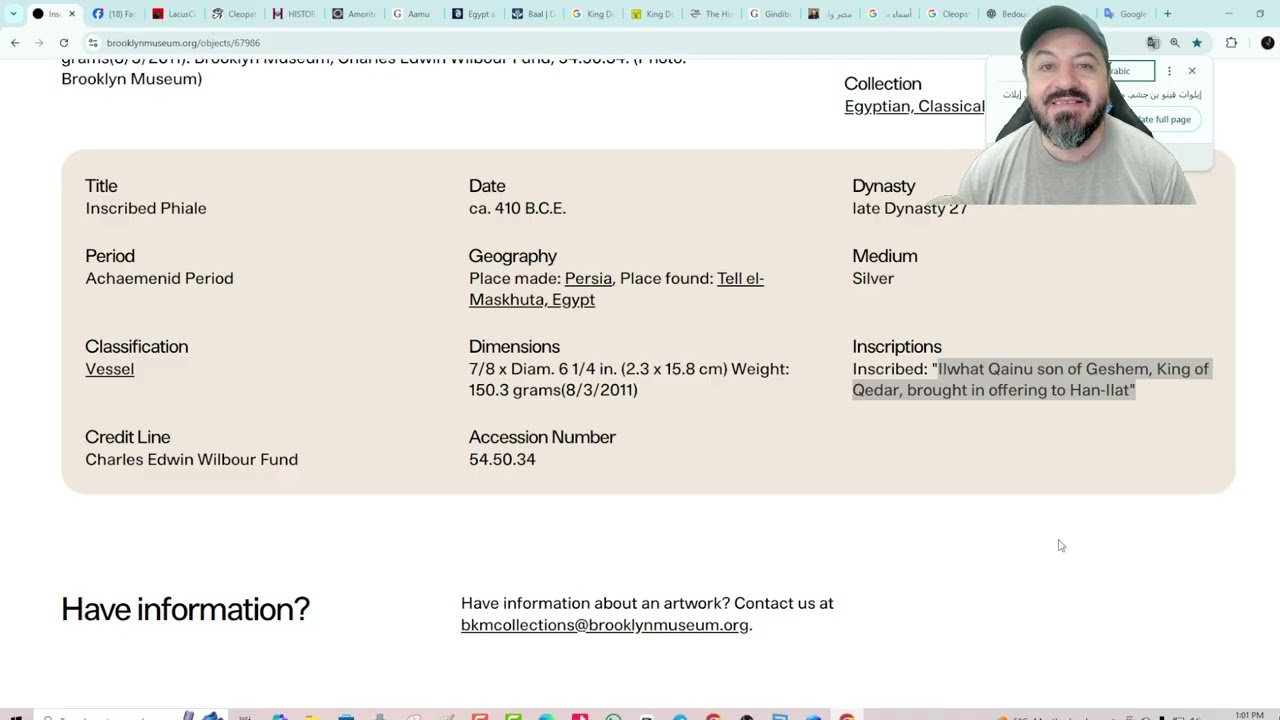Email bkmcollections@brooklynmuseum.org link

coord(604,625)
